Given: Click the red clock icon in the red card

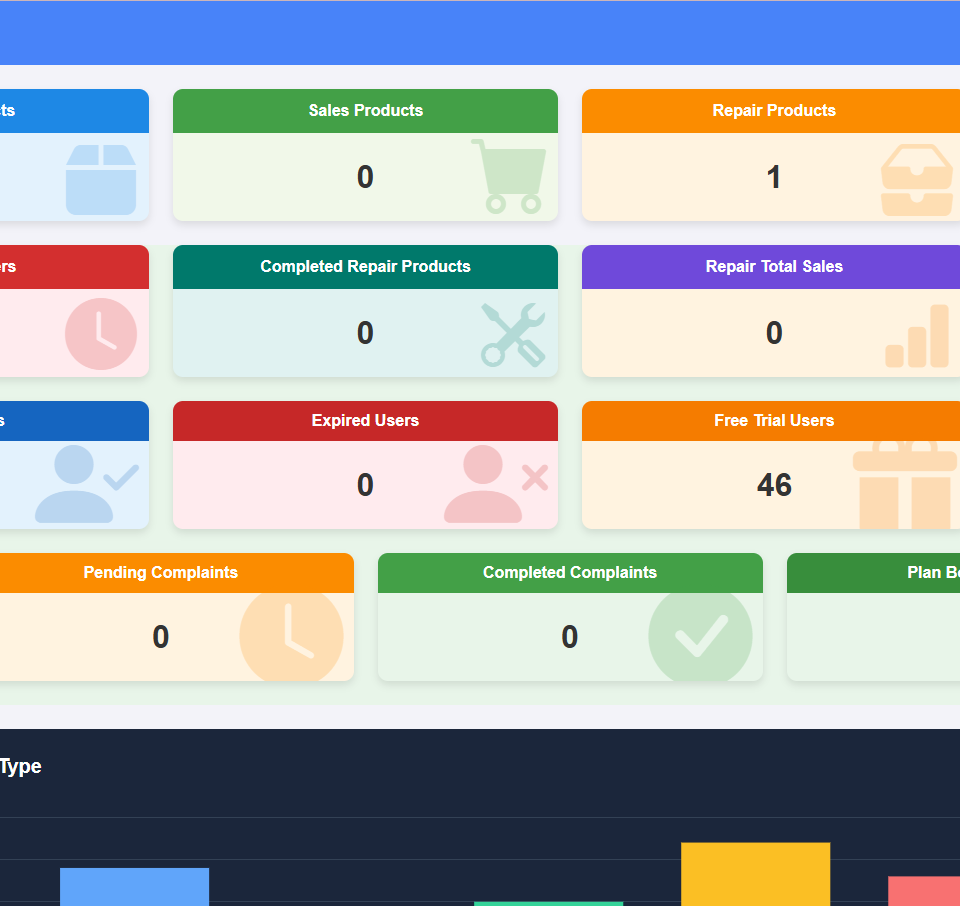Looking at the screenshot, I should 100,334.
